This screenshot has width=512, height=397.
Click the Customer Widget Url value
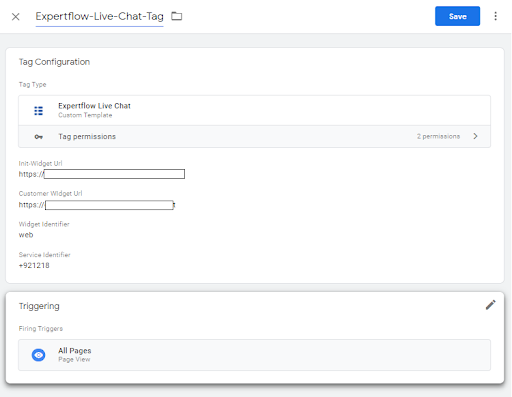[97, 205]
